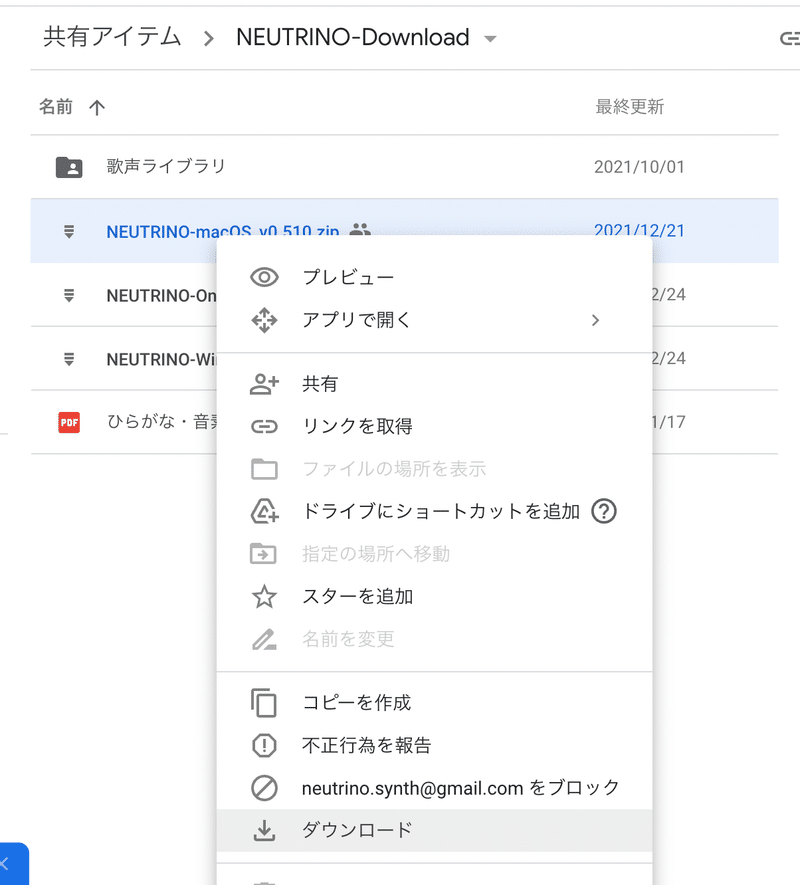Sort by 最終更新 column header

(629, 107)
